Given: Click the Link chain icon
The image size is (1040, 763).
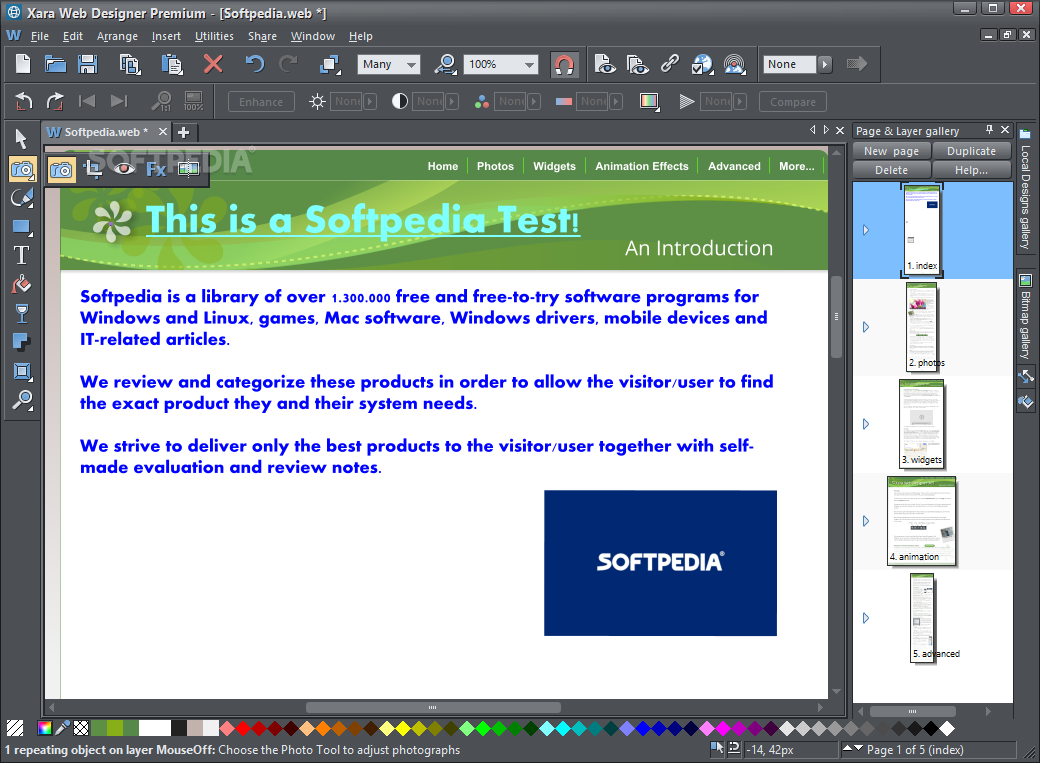Looking at the screenshot, I should 670,63.
